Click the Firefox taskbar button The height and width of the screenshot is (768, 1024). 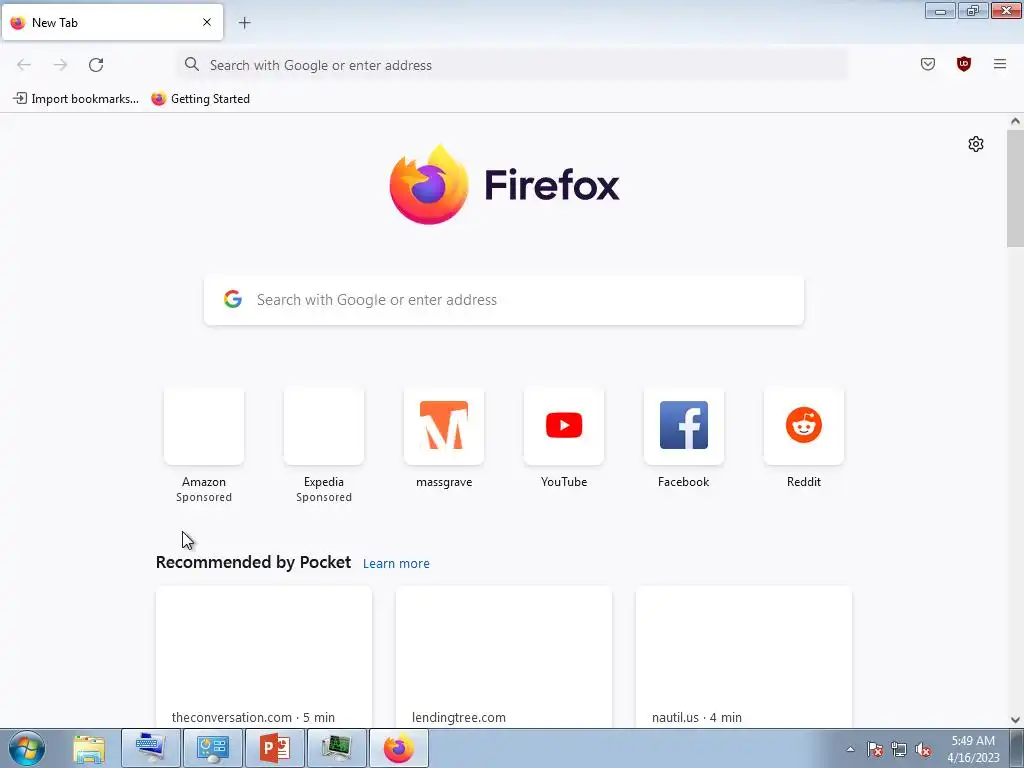(x=399, y=748)
